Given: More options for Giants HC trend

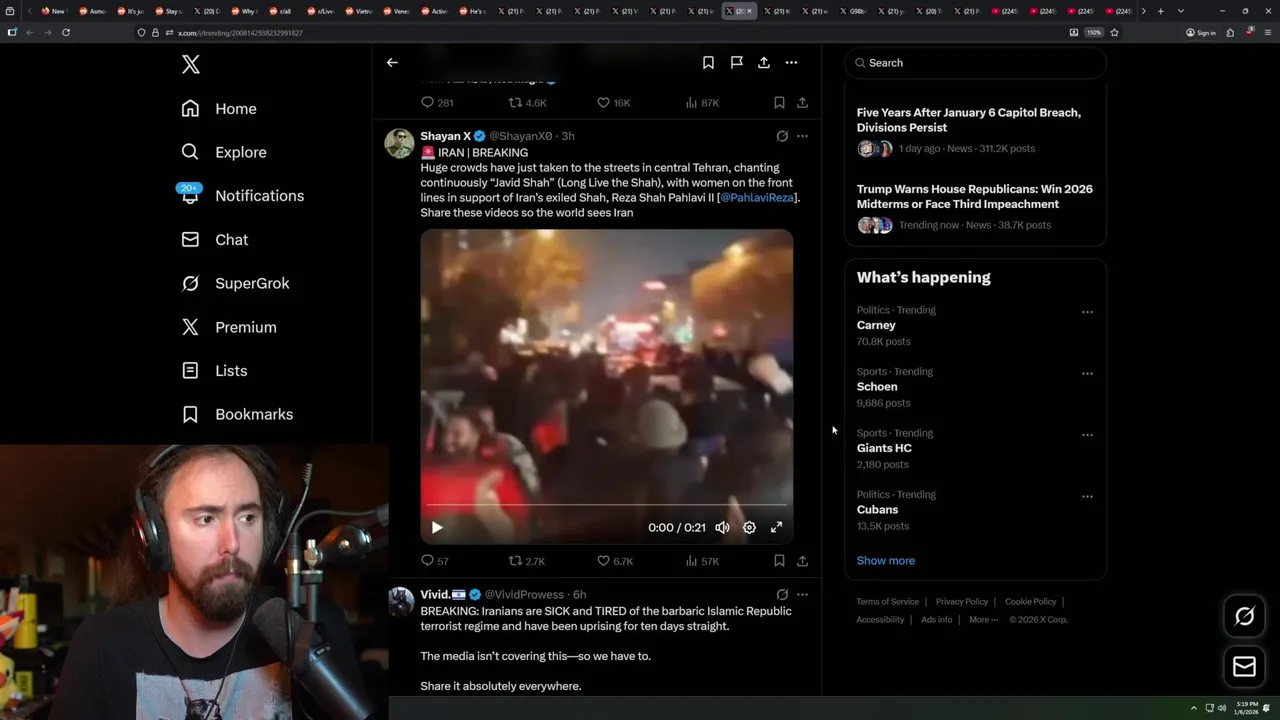Looking at the screenshot, I should [1087, 435].
